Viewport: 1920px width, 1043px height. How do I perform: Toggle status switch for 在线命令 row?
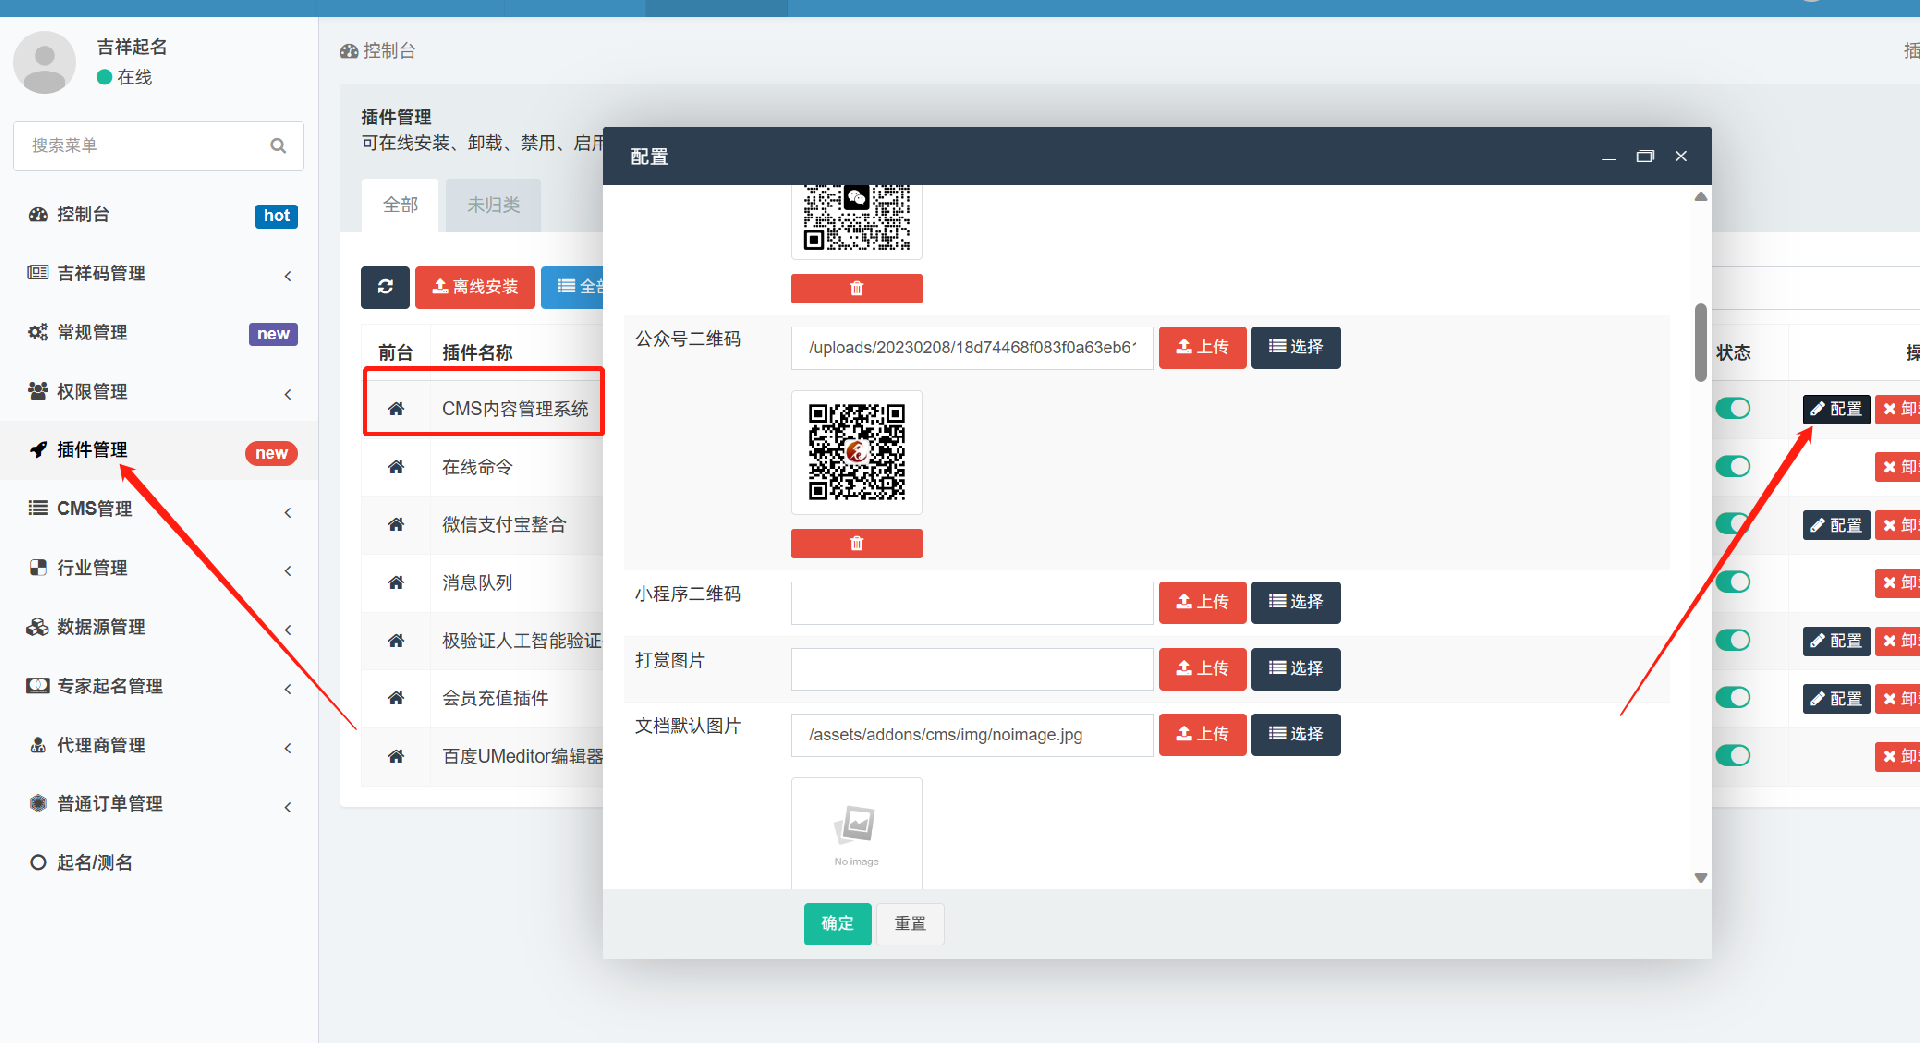coord(1733,467)
